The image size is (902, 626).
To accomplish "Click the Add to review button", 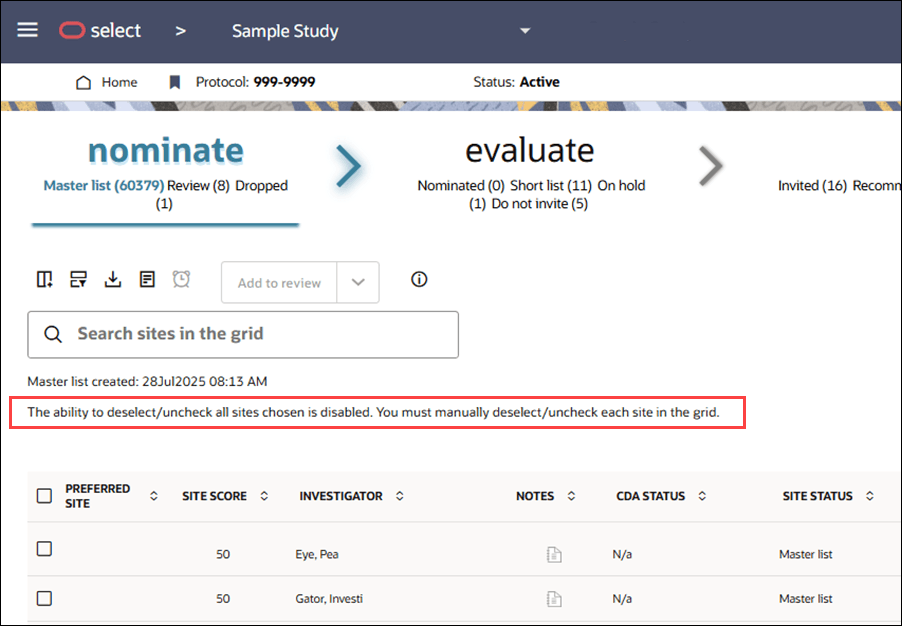I will pos(279,282).
